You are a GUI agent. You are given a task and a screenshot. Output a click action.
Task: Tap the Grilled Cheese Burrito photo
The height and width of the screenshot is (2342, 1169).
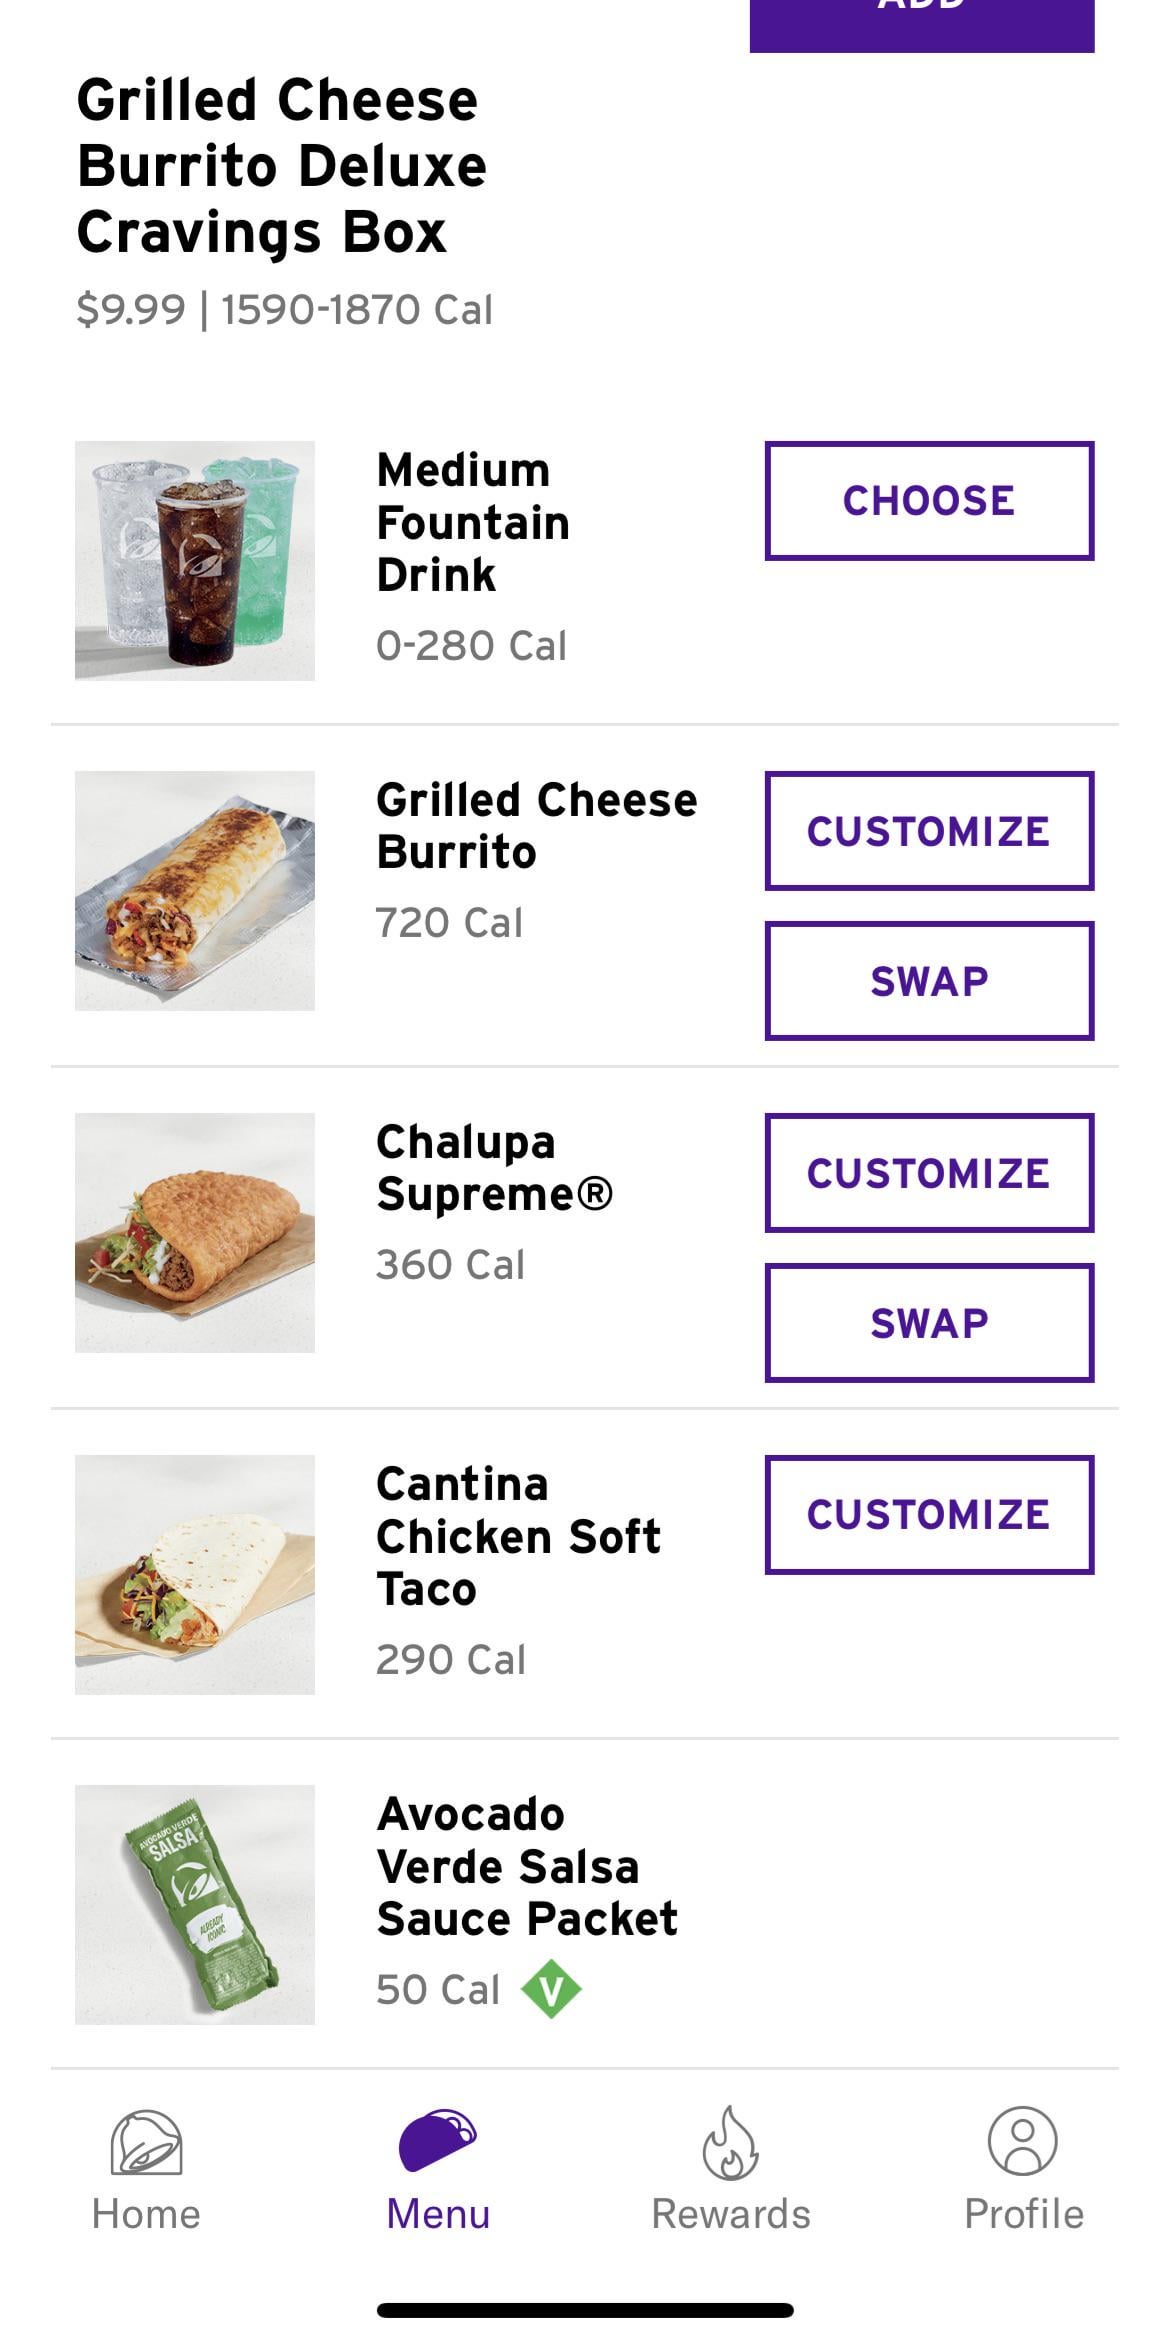(x=195, y=891)
